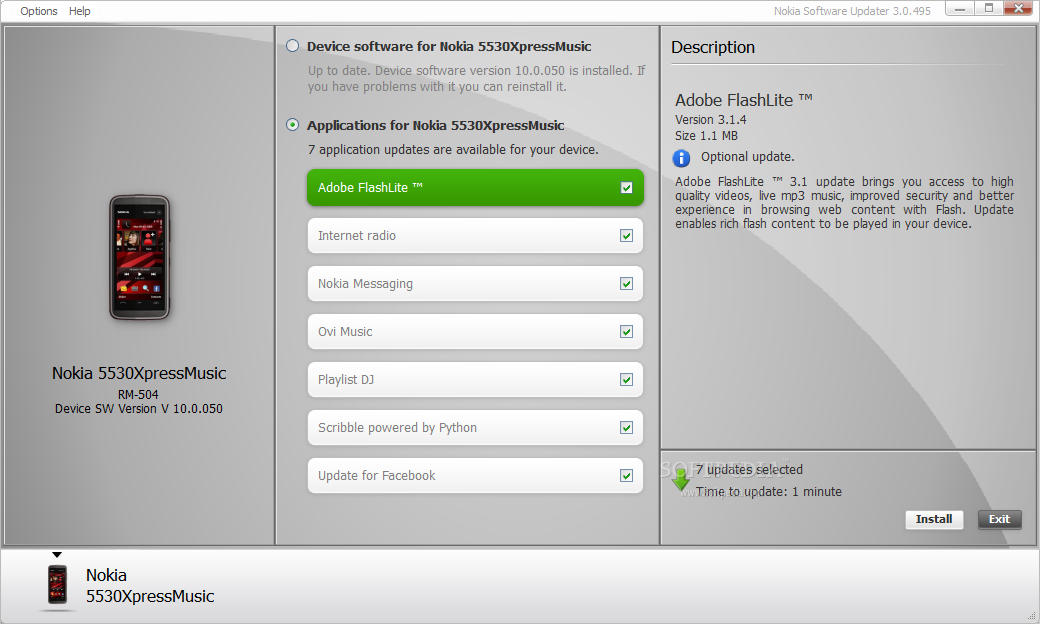
Task: Click the blue info icon beside Optional update
Action: coord(681,158)
